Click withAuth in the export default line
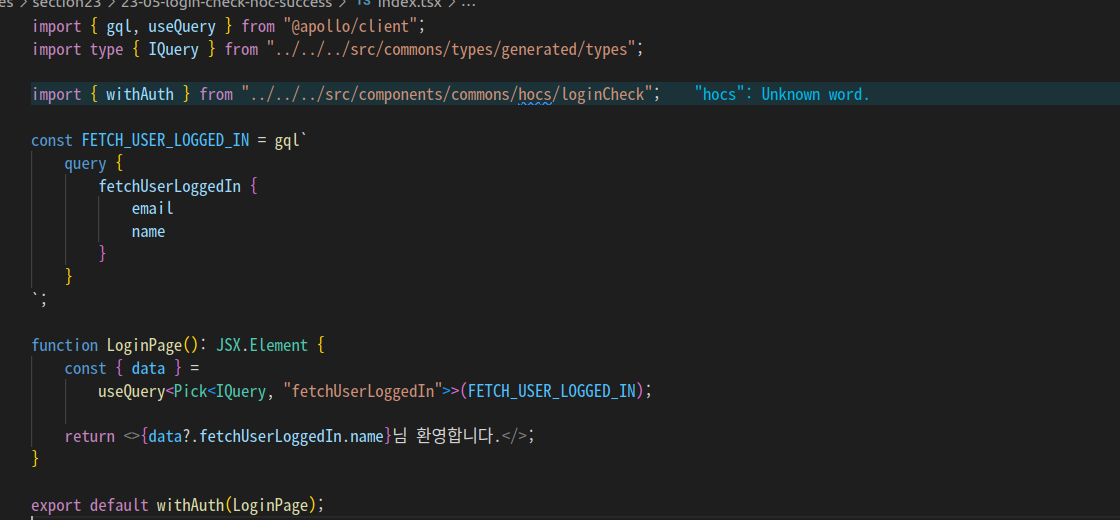 click(x=190, y=505)
